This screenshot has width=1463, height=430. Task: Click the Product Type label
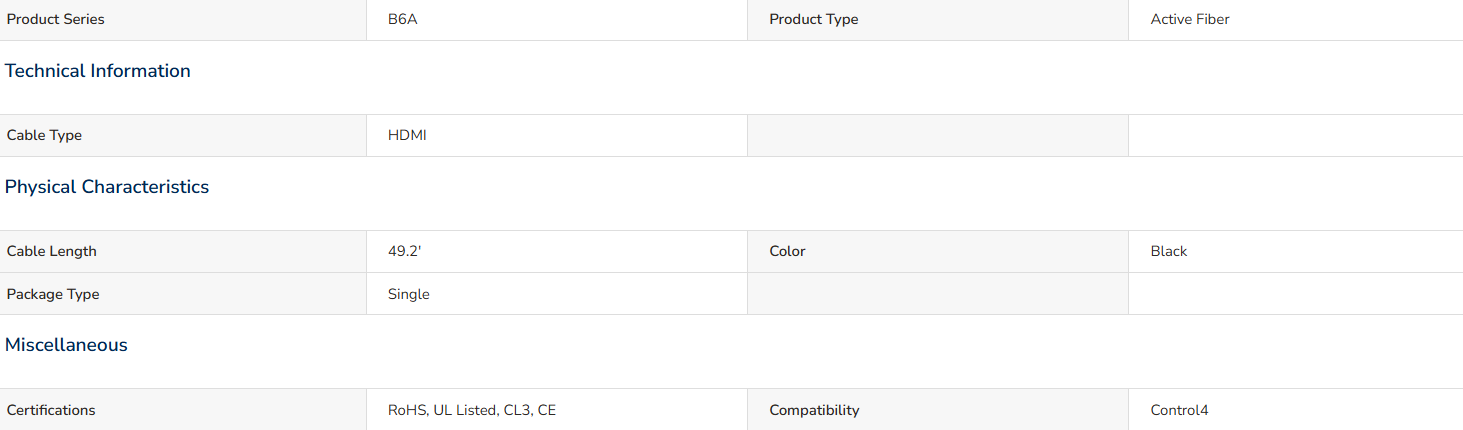(x=814, y=19)
